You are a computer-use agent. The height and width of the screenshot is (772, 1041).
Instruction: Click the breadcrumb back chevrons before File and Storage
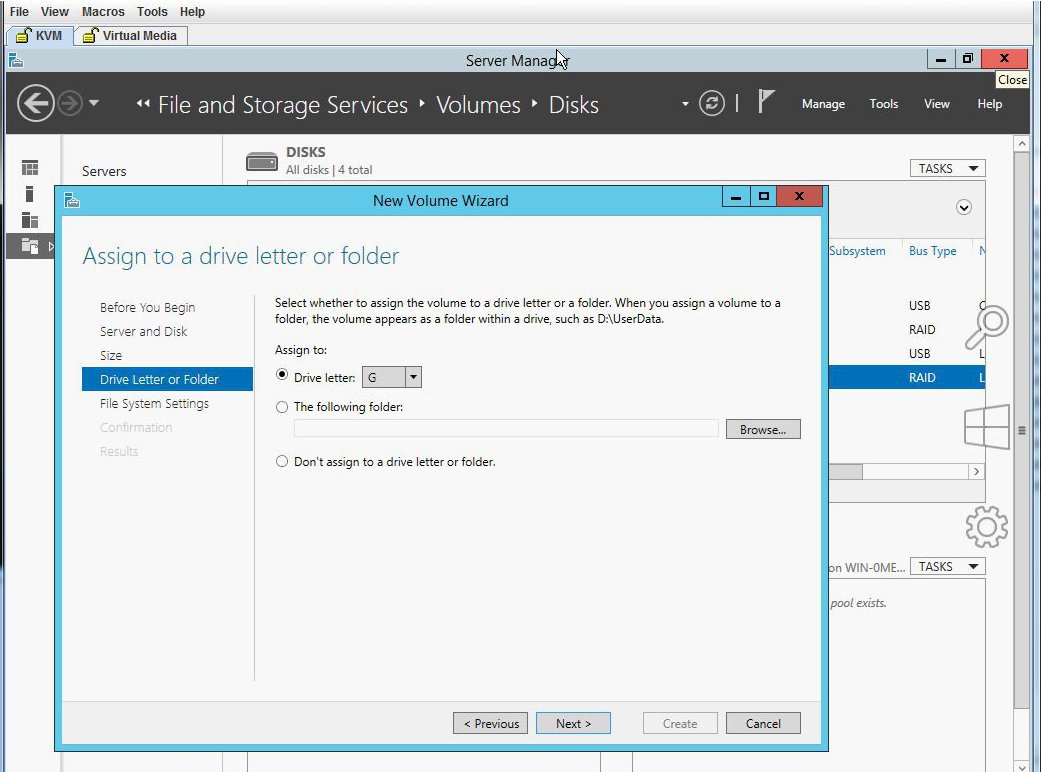143,103
